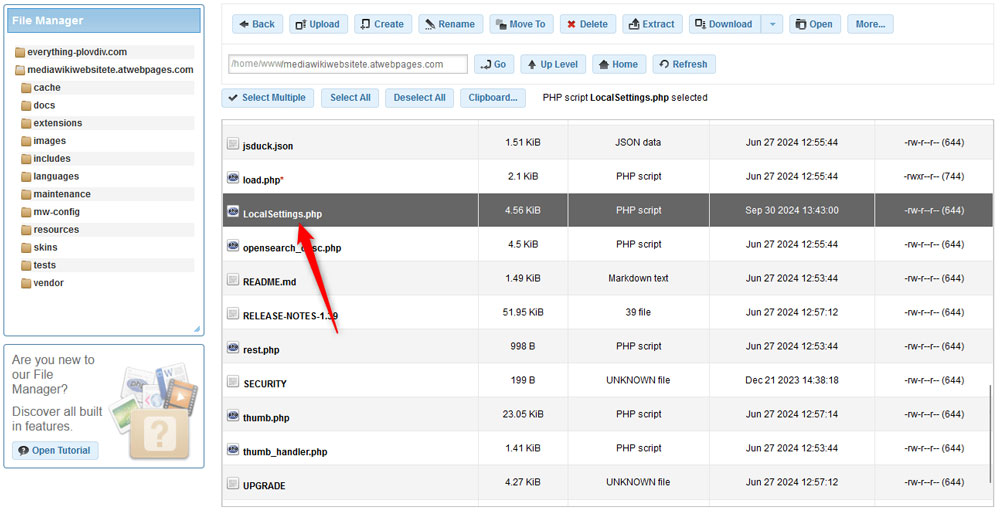
Task: Rename the selected file
Action: [450, 24]
